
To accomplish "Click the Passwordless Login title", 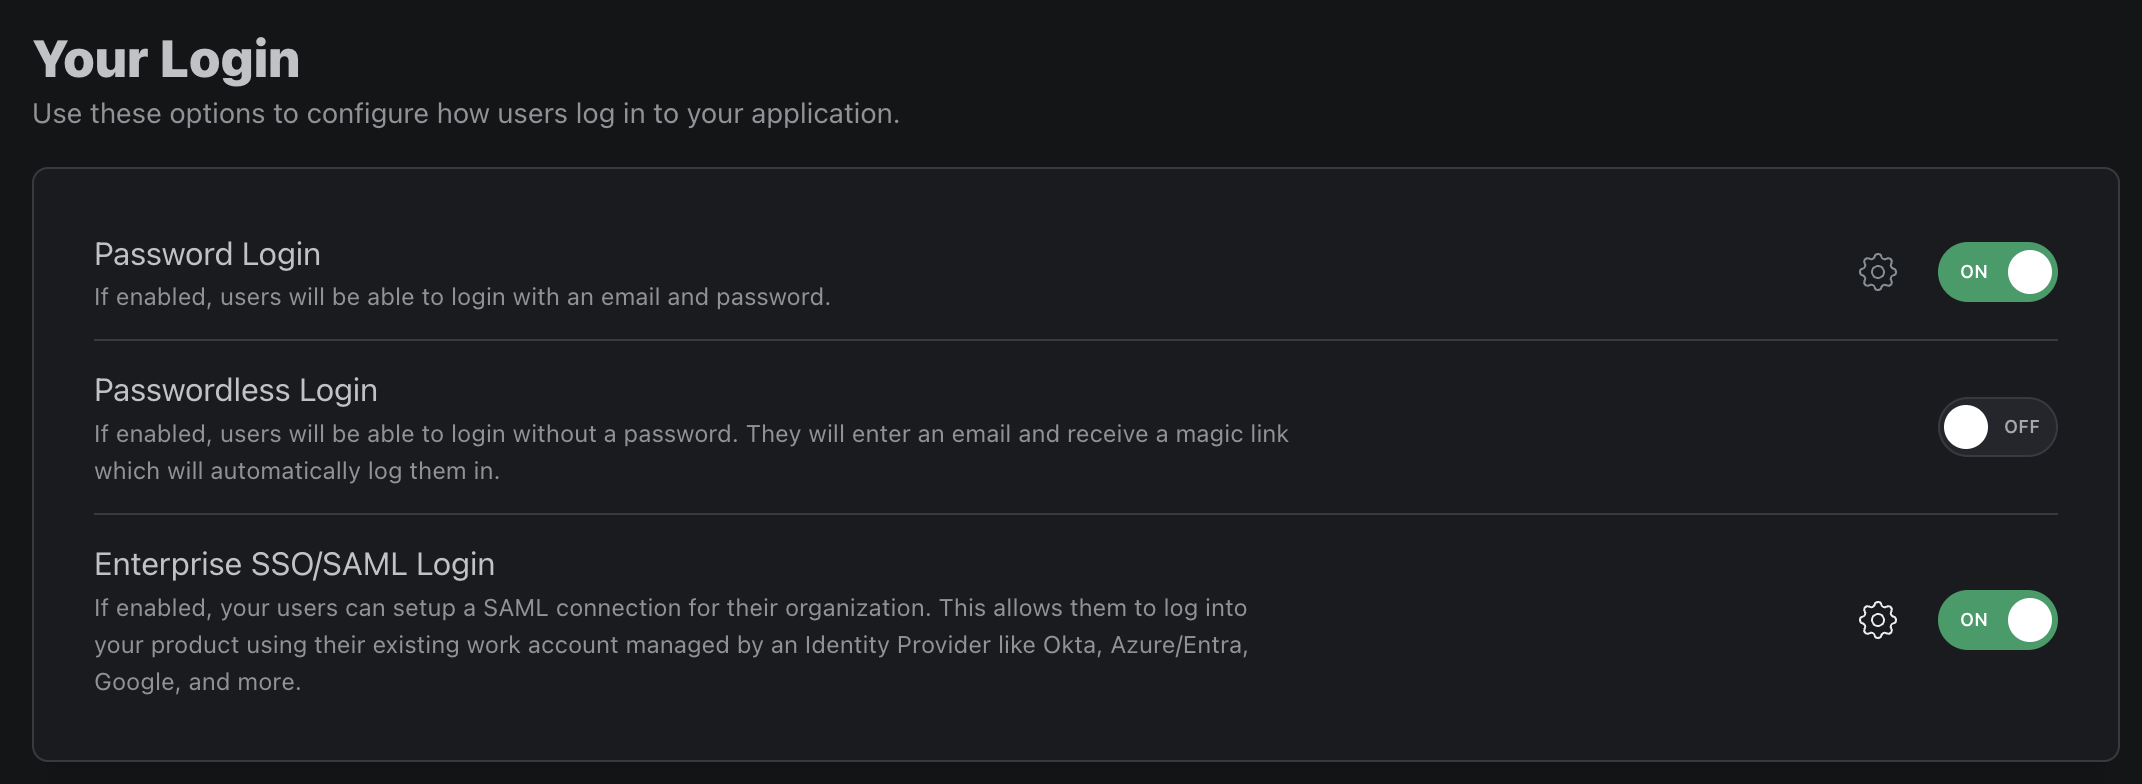I will click(x=236, y=391).
